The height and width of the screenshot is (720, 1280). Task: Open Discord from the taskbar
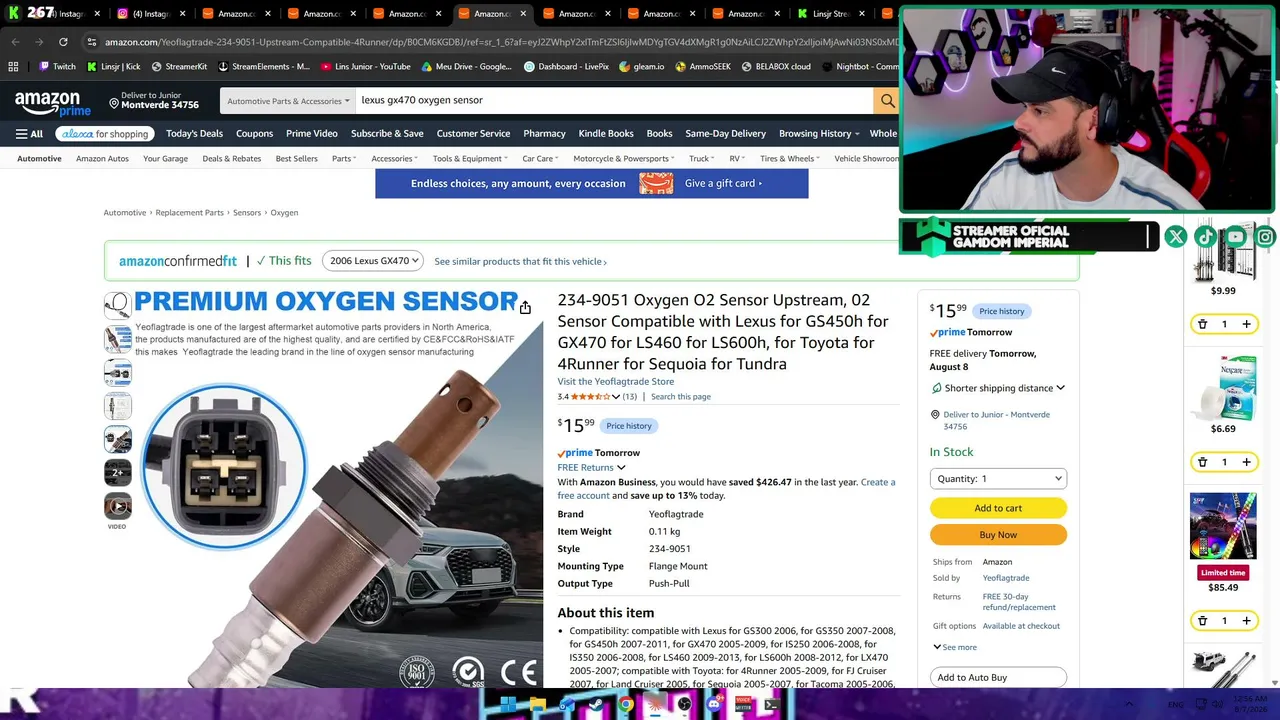tap(713, 705)
